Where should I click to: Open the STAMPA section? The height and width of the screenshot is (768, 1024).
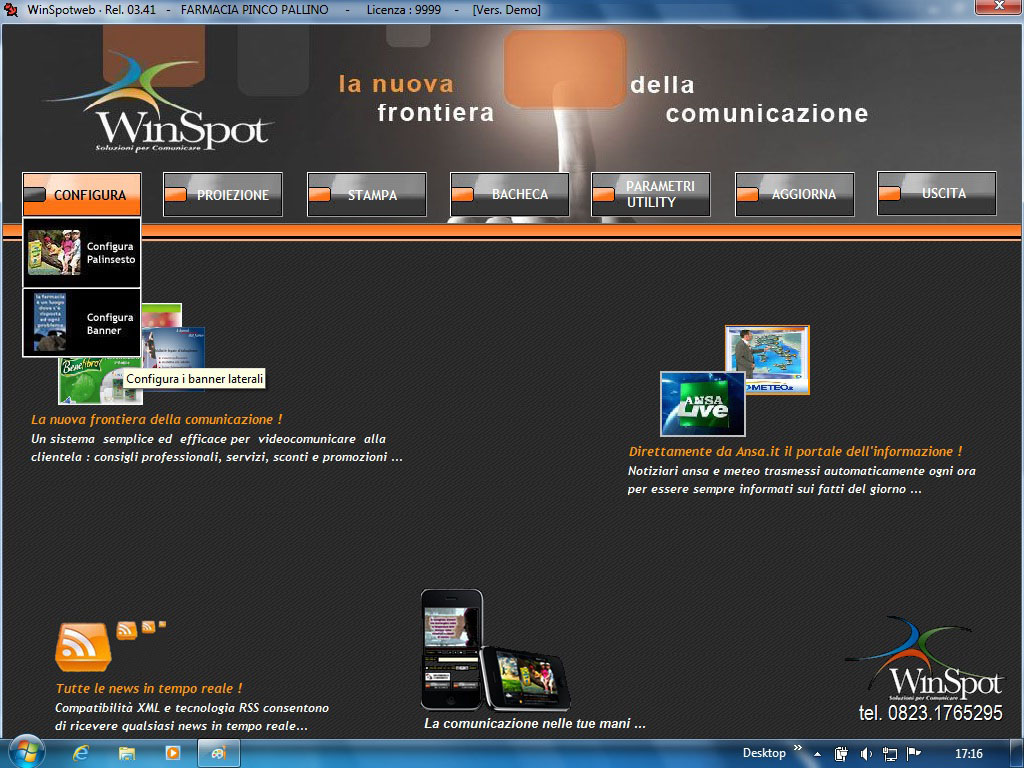pyautogui.click(x=367, y=195)
